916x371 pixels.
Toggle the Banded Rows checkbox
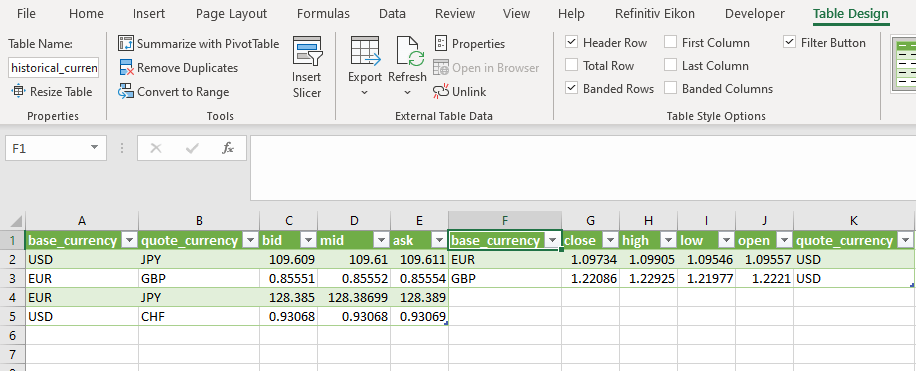pyautogui.click(x=572, y=89)
